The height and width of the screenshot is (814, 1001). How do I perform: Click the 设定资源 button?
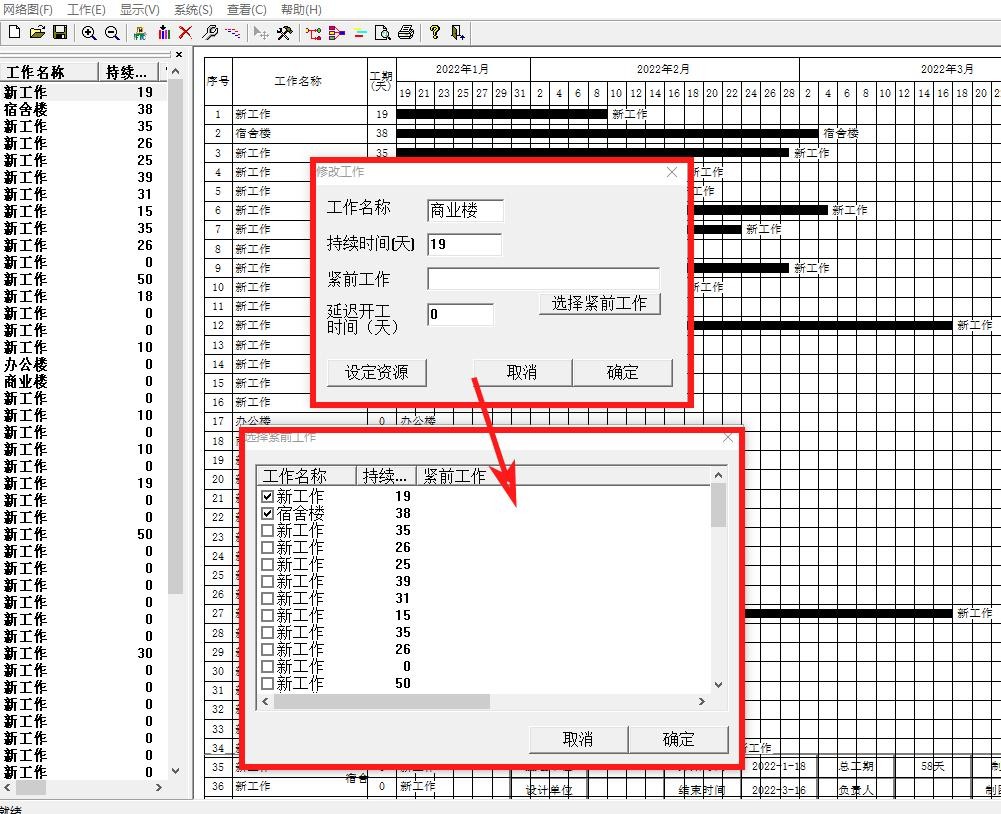coord(377,372)
